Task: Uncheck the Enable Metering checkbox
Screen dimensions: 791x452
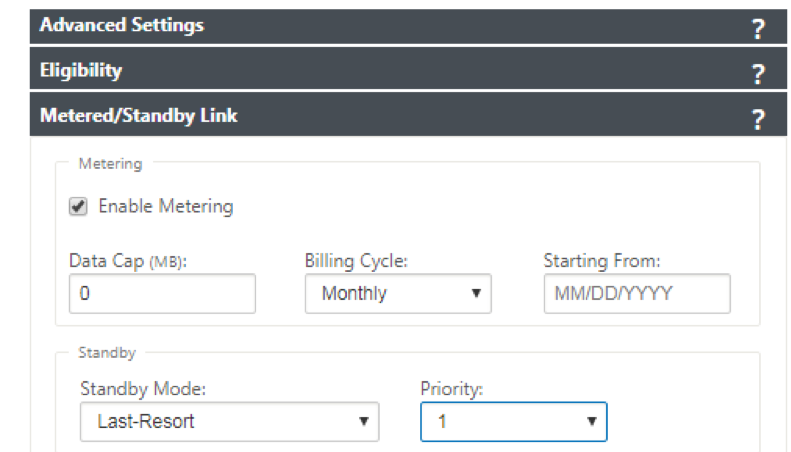Action: point(78,206)
